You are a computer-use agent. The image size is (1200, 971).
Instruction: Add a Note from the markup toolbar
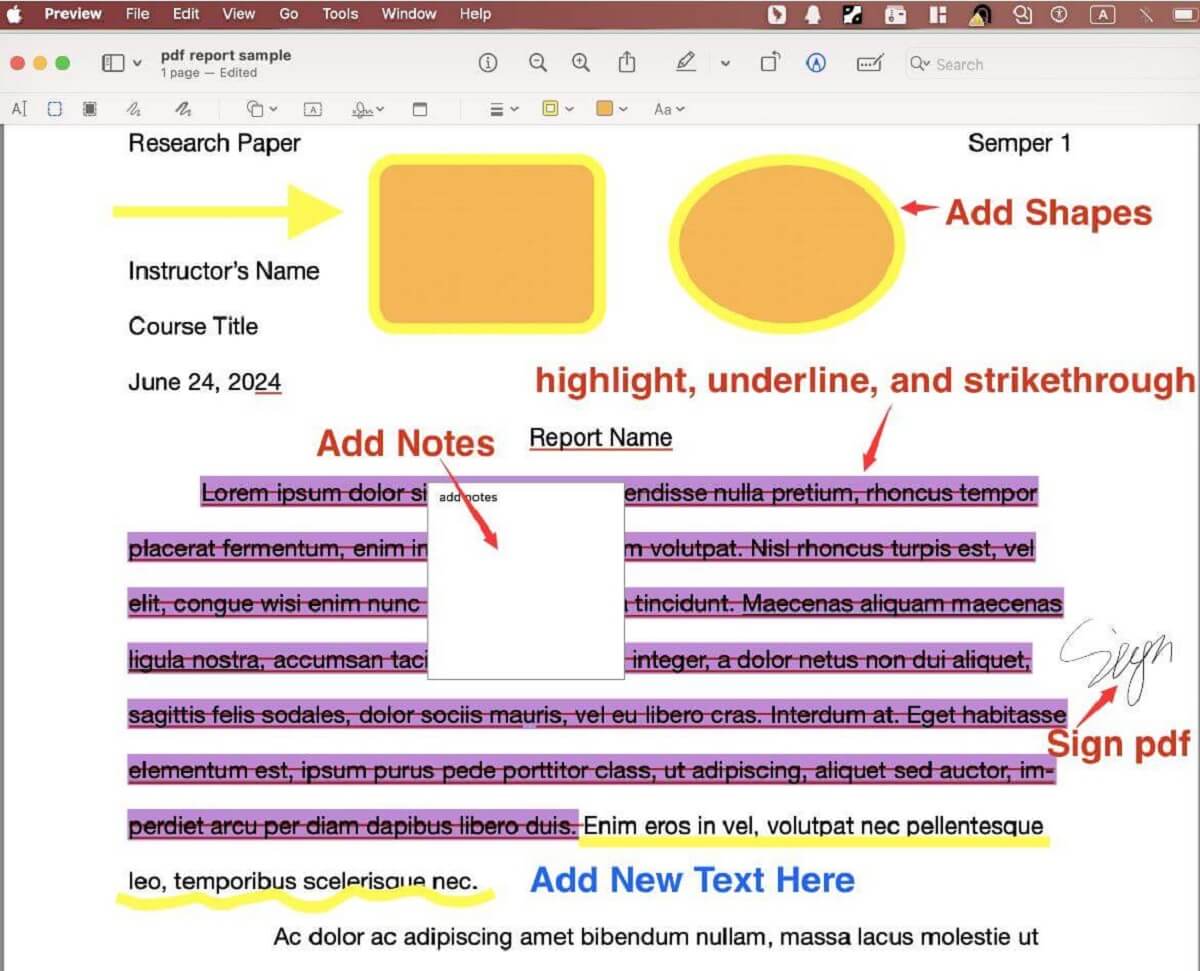(x=420, y=108)
